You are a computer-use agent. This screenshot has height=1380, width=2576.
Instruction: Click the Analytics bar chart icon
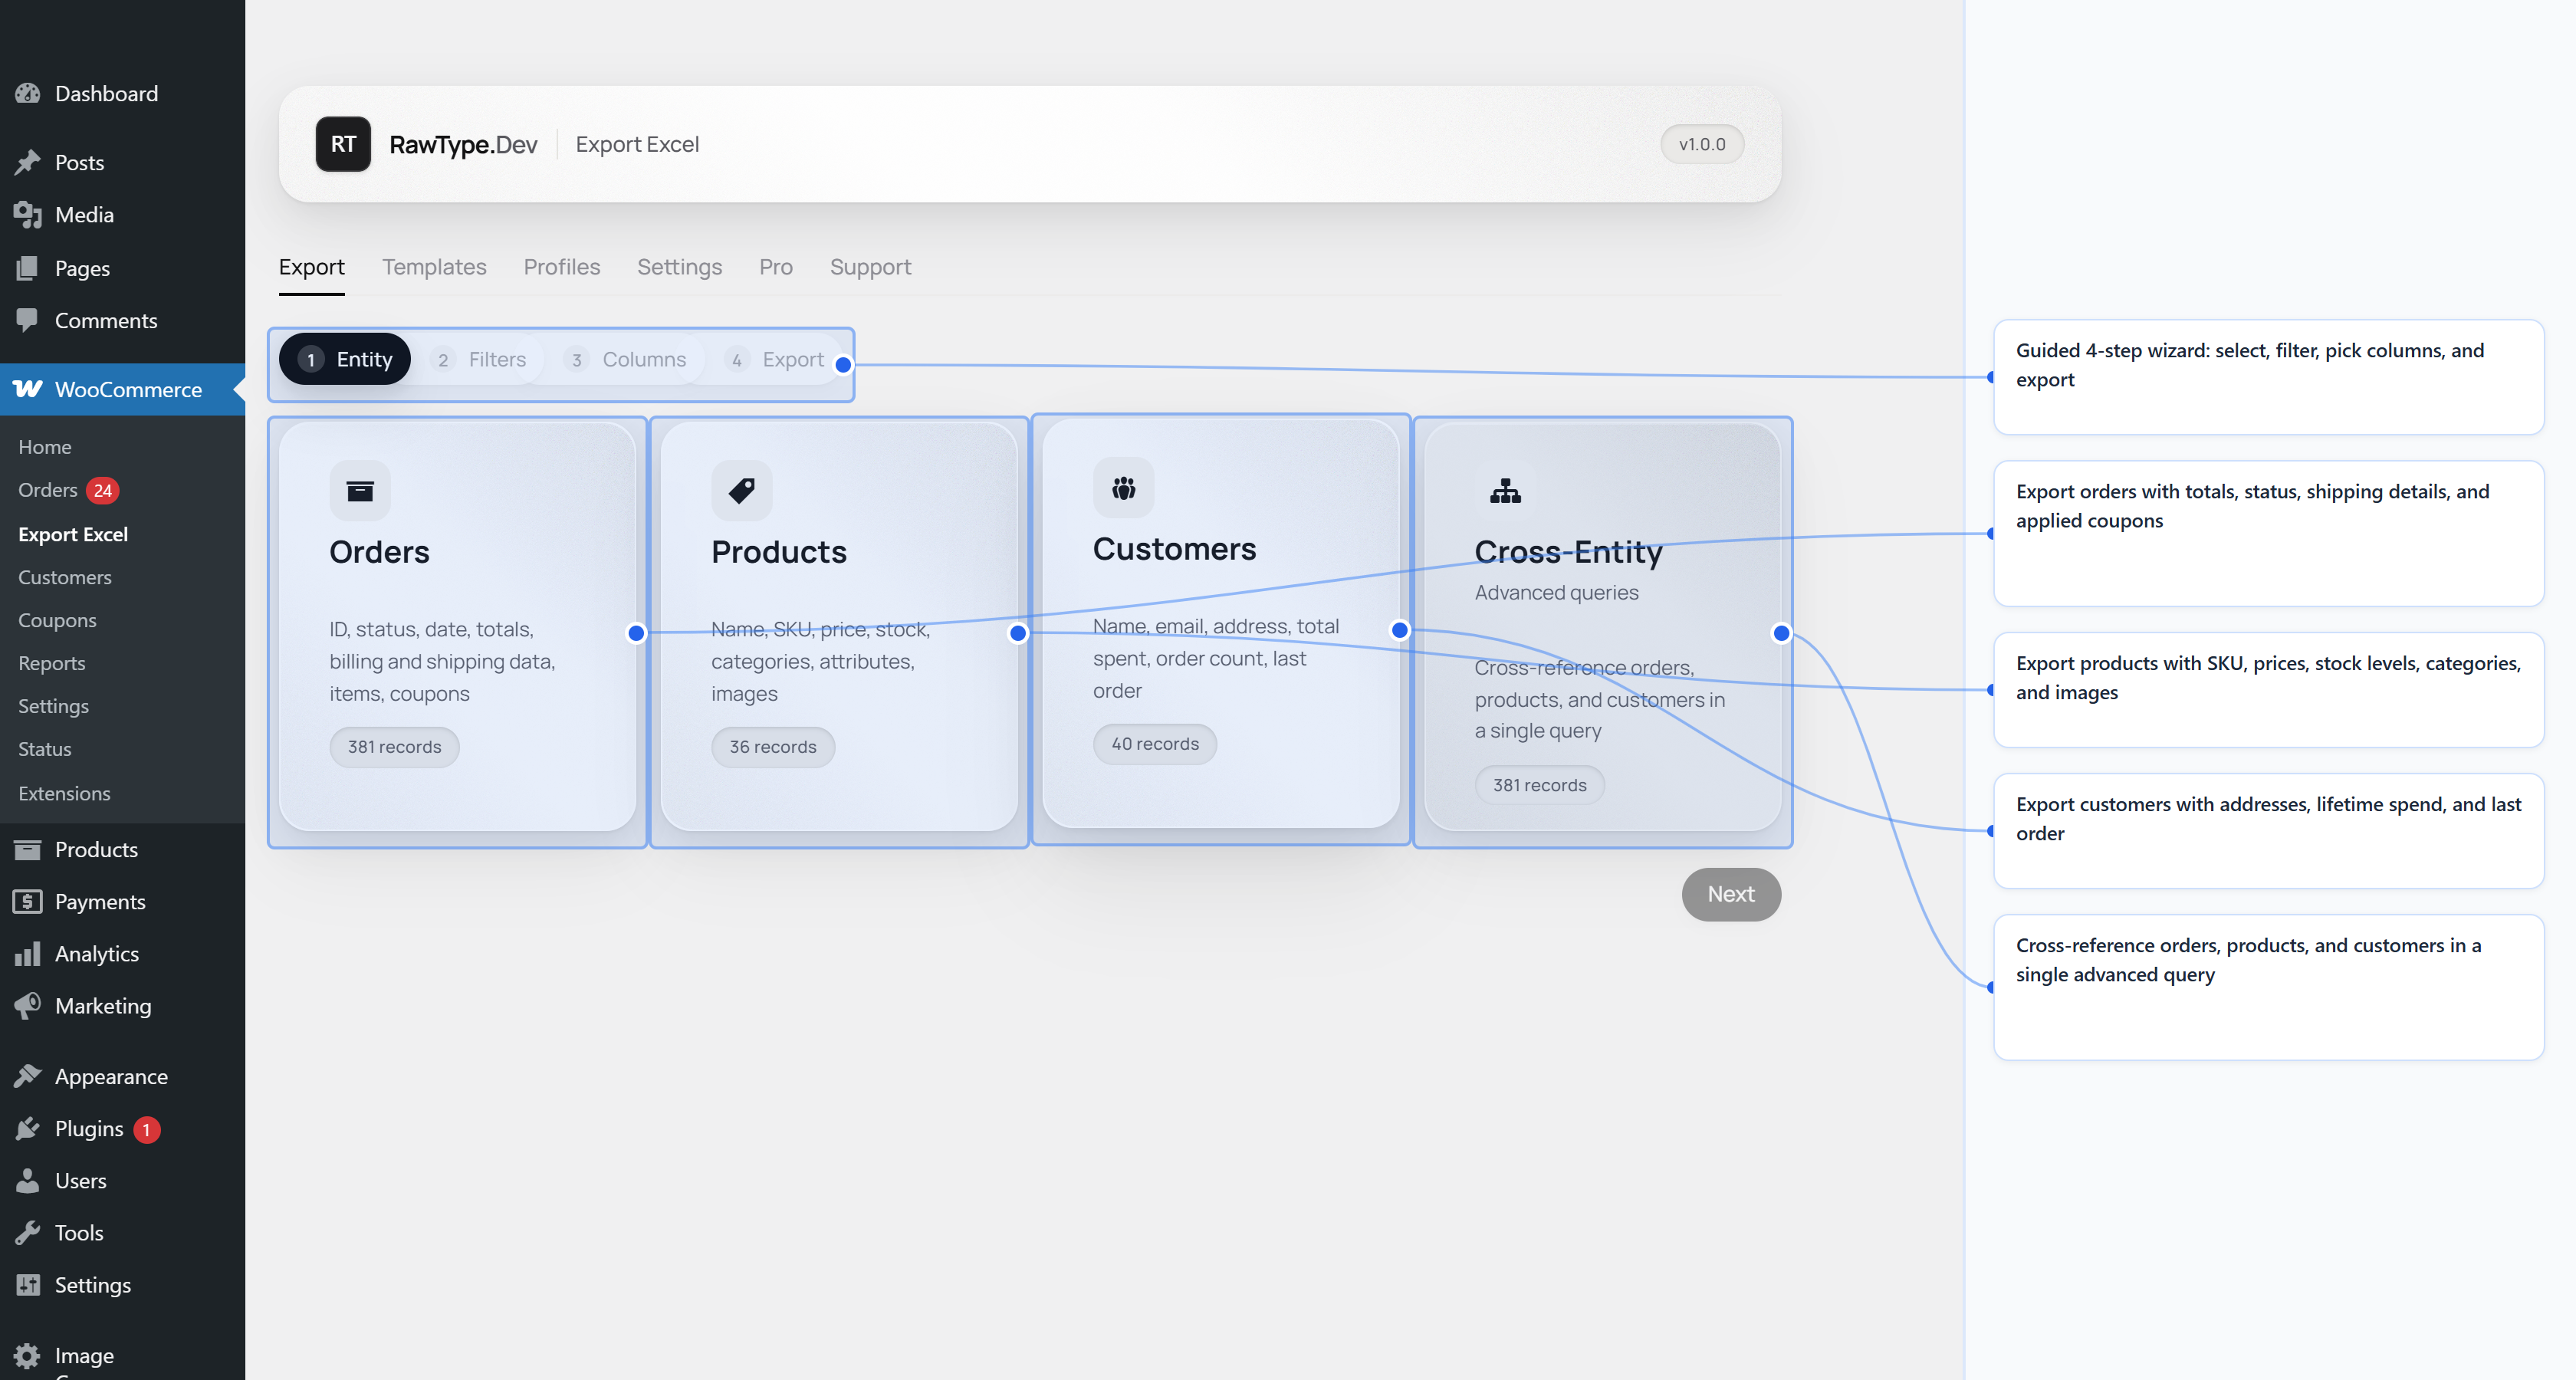28,953
